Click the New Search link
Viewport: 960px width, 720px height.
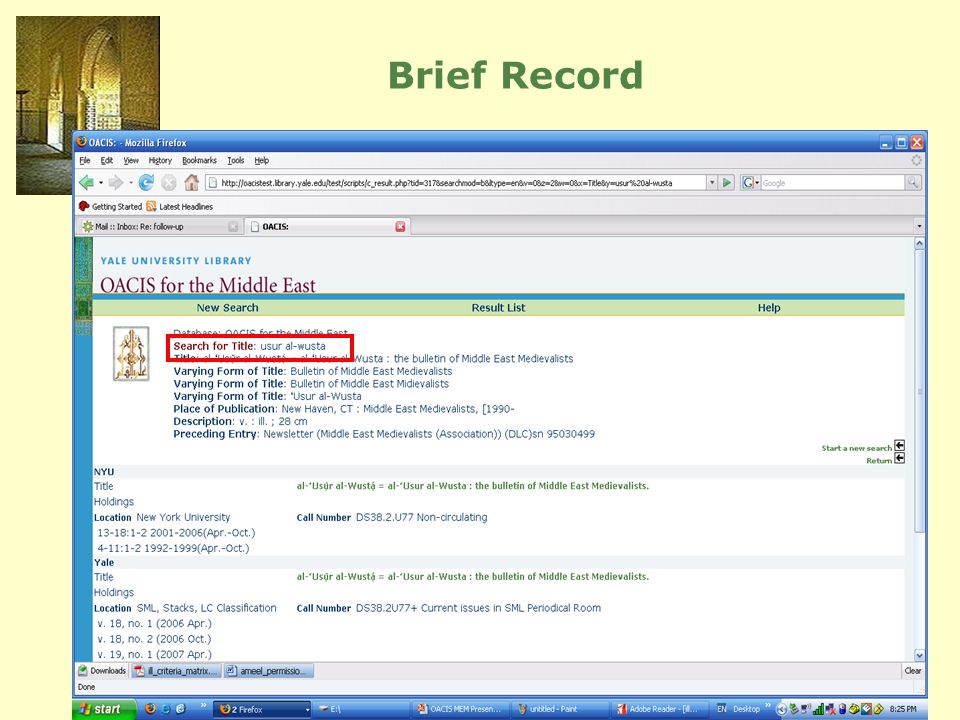click(x=227, y=308)
